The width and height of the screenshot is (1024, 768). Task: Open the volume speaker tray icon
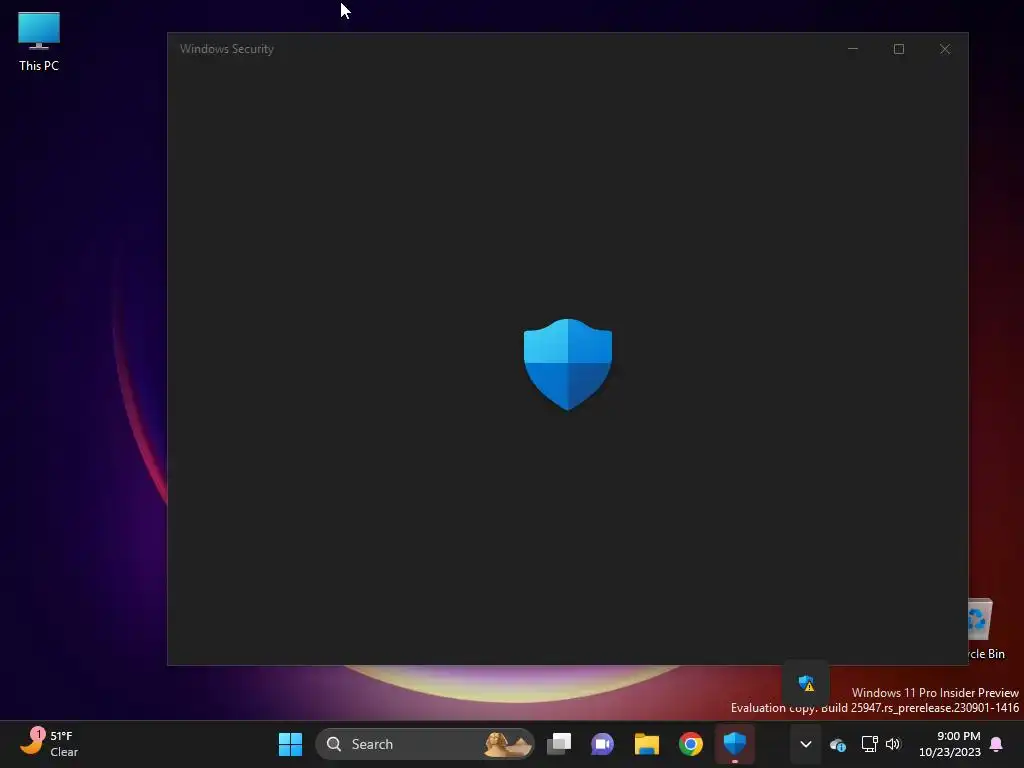[893, 744]
